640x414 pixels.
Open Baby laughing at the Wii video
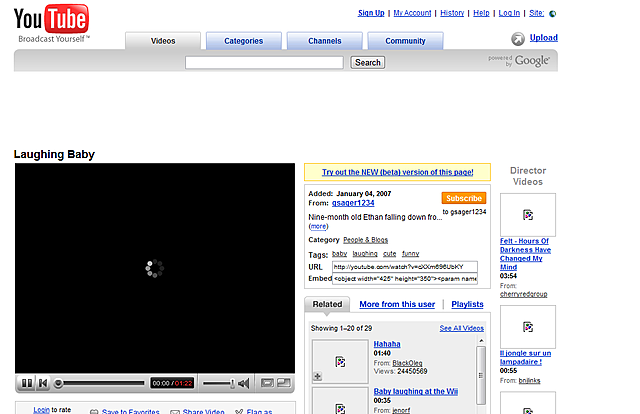416,391
